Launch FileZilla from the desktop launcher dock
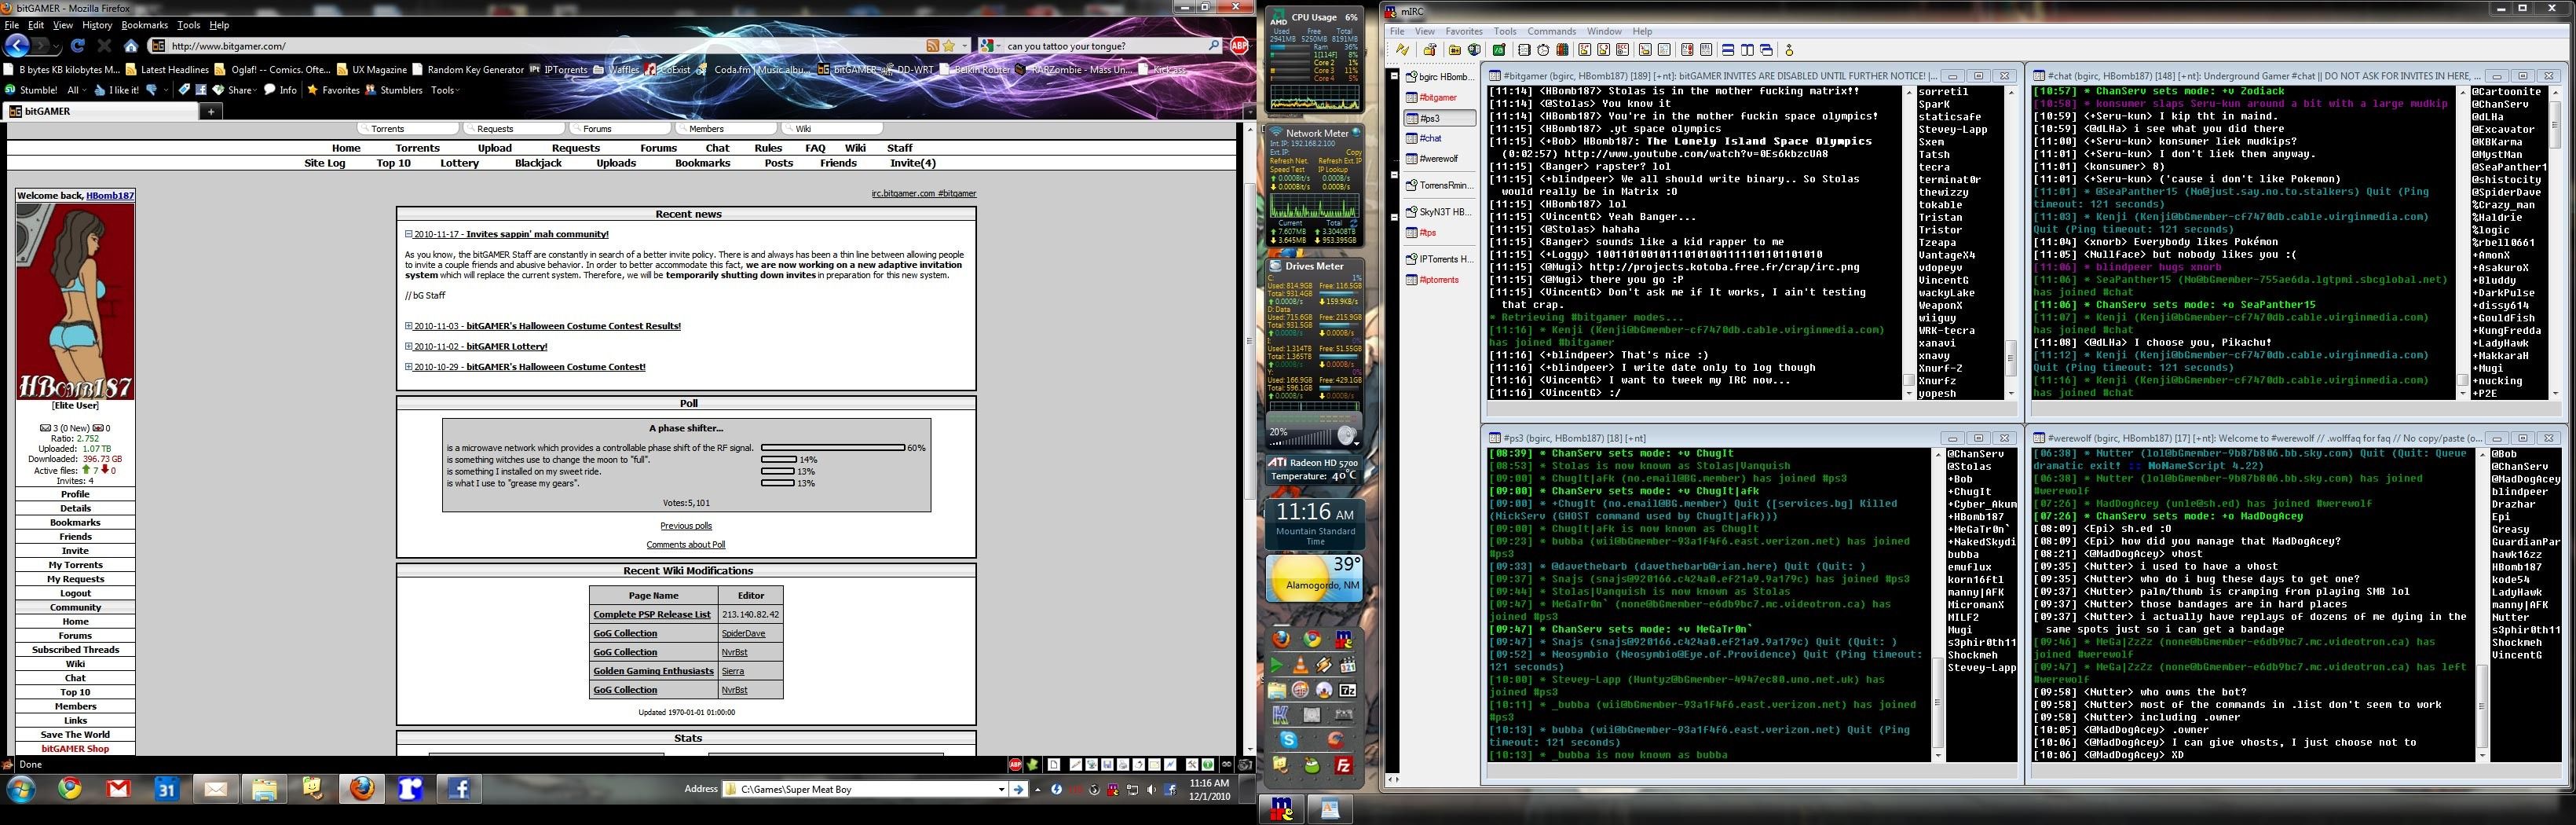2576x825 pixels. click(1344, 765)
